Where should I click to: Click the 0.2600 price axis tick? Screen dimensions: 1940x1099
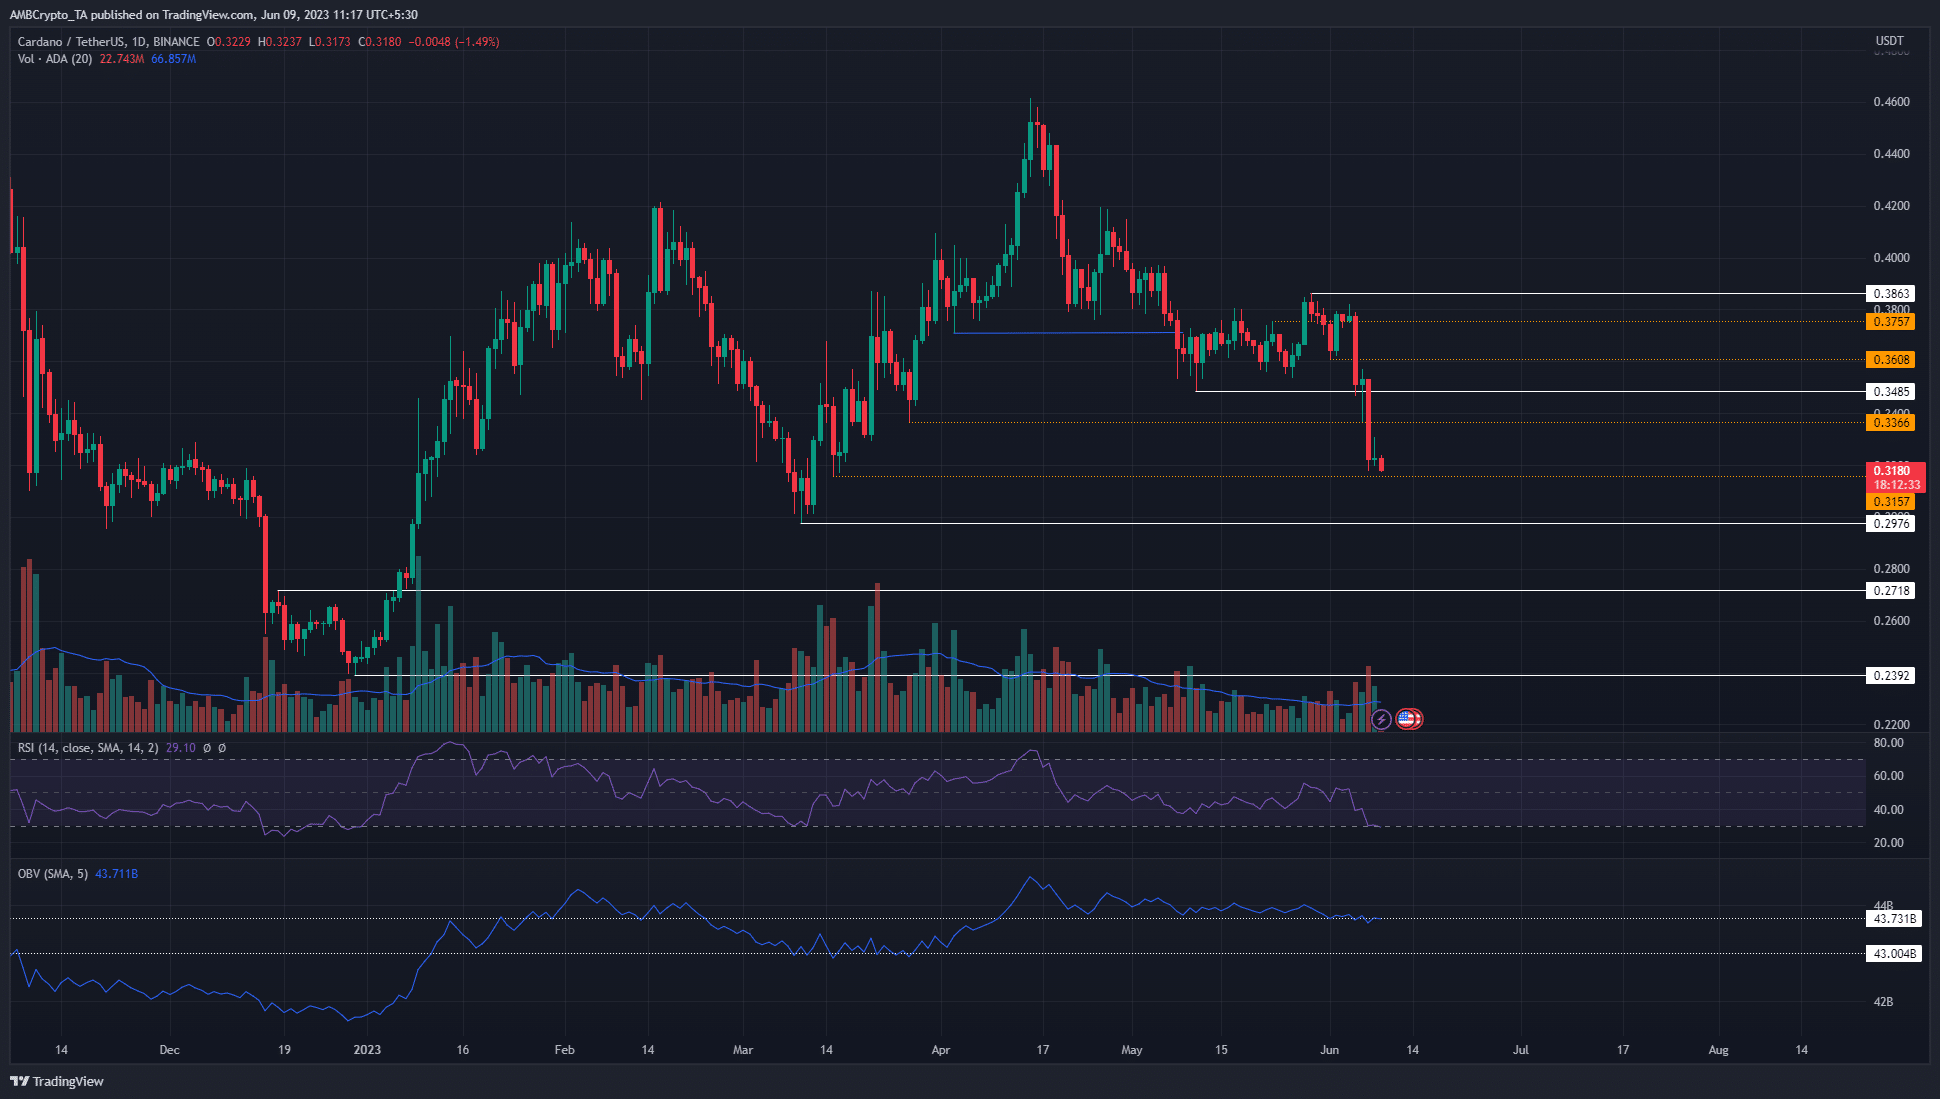(1891, 621)
